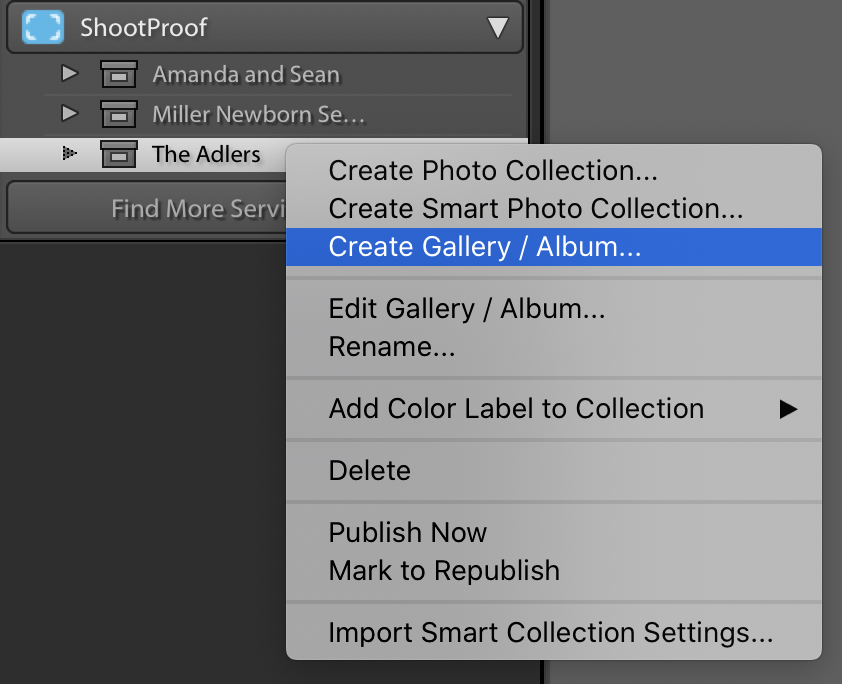Select Rename… in context menu
842x684 pixels.
554,347
